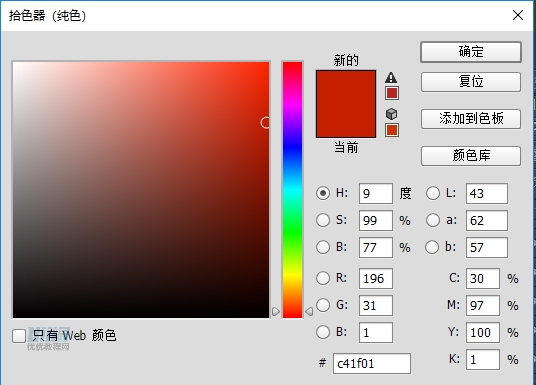536x385 pixels.
Task: Click the left arrow of the hue slider
Action: pos(276,311)
